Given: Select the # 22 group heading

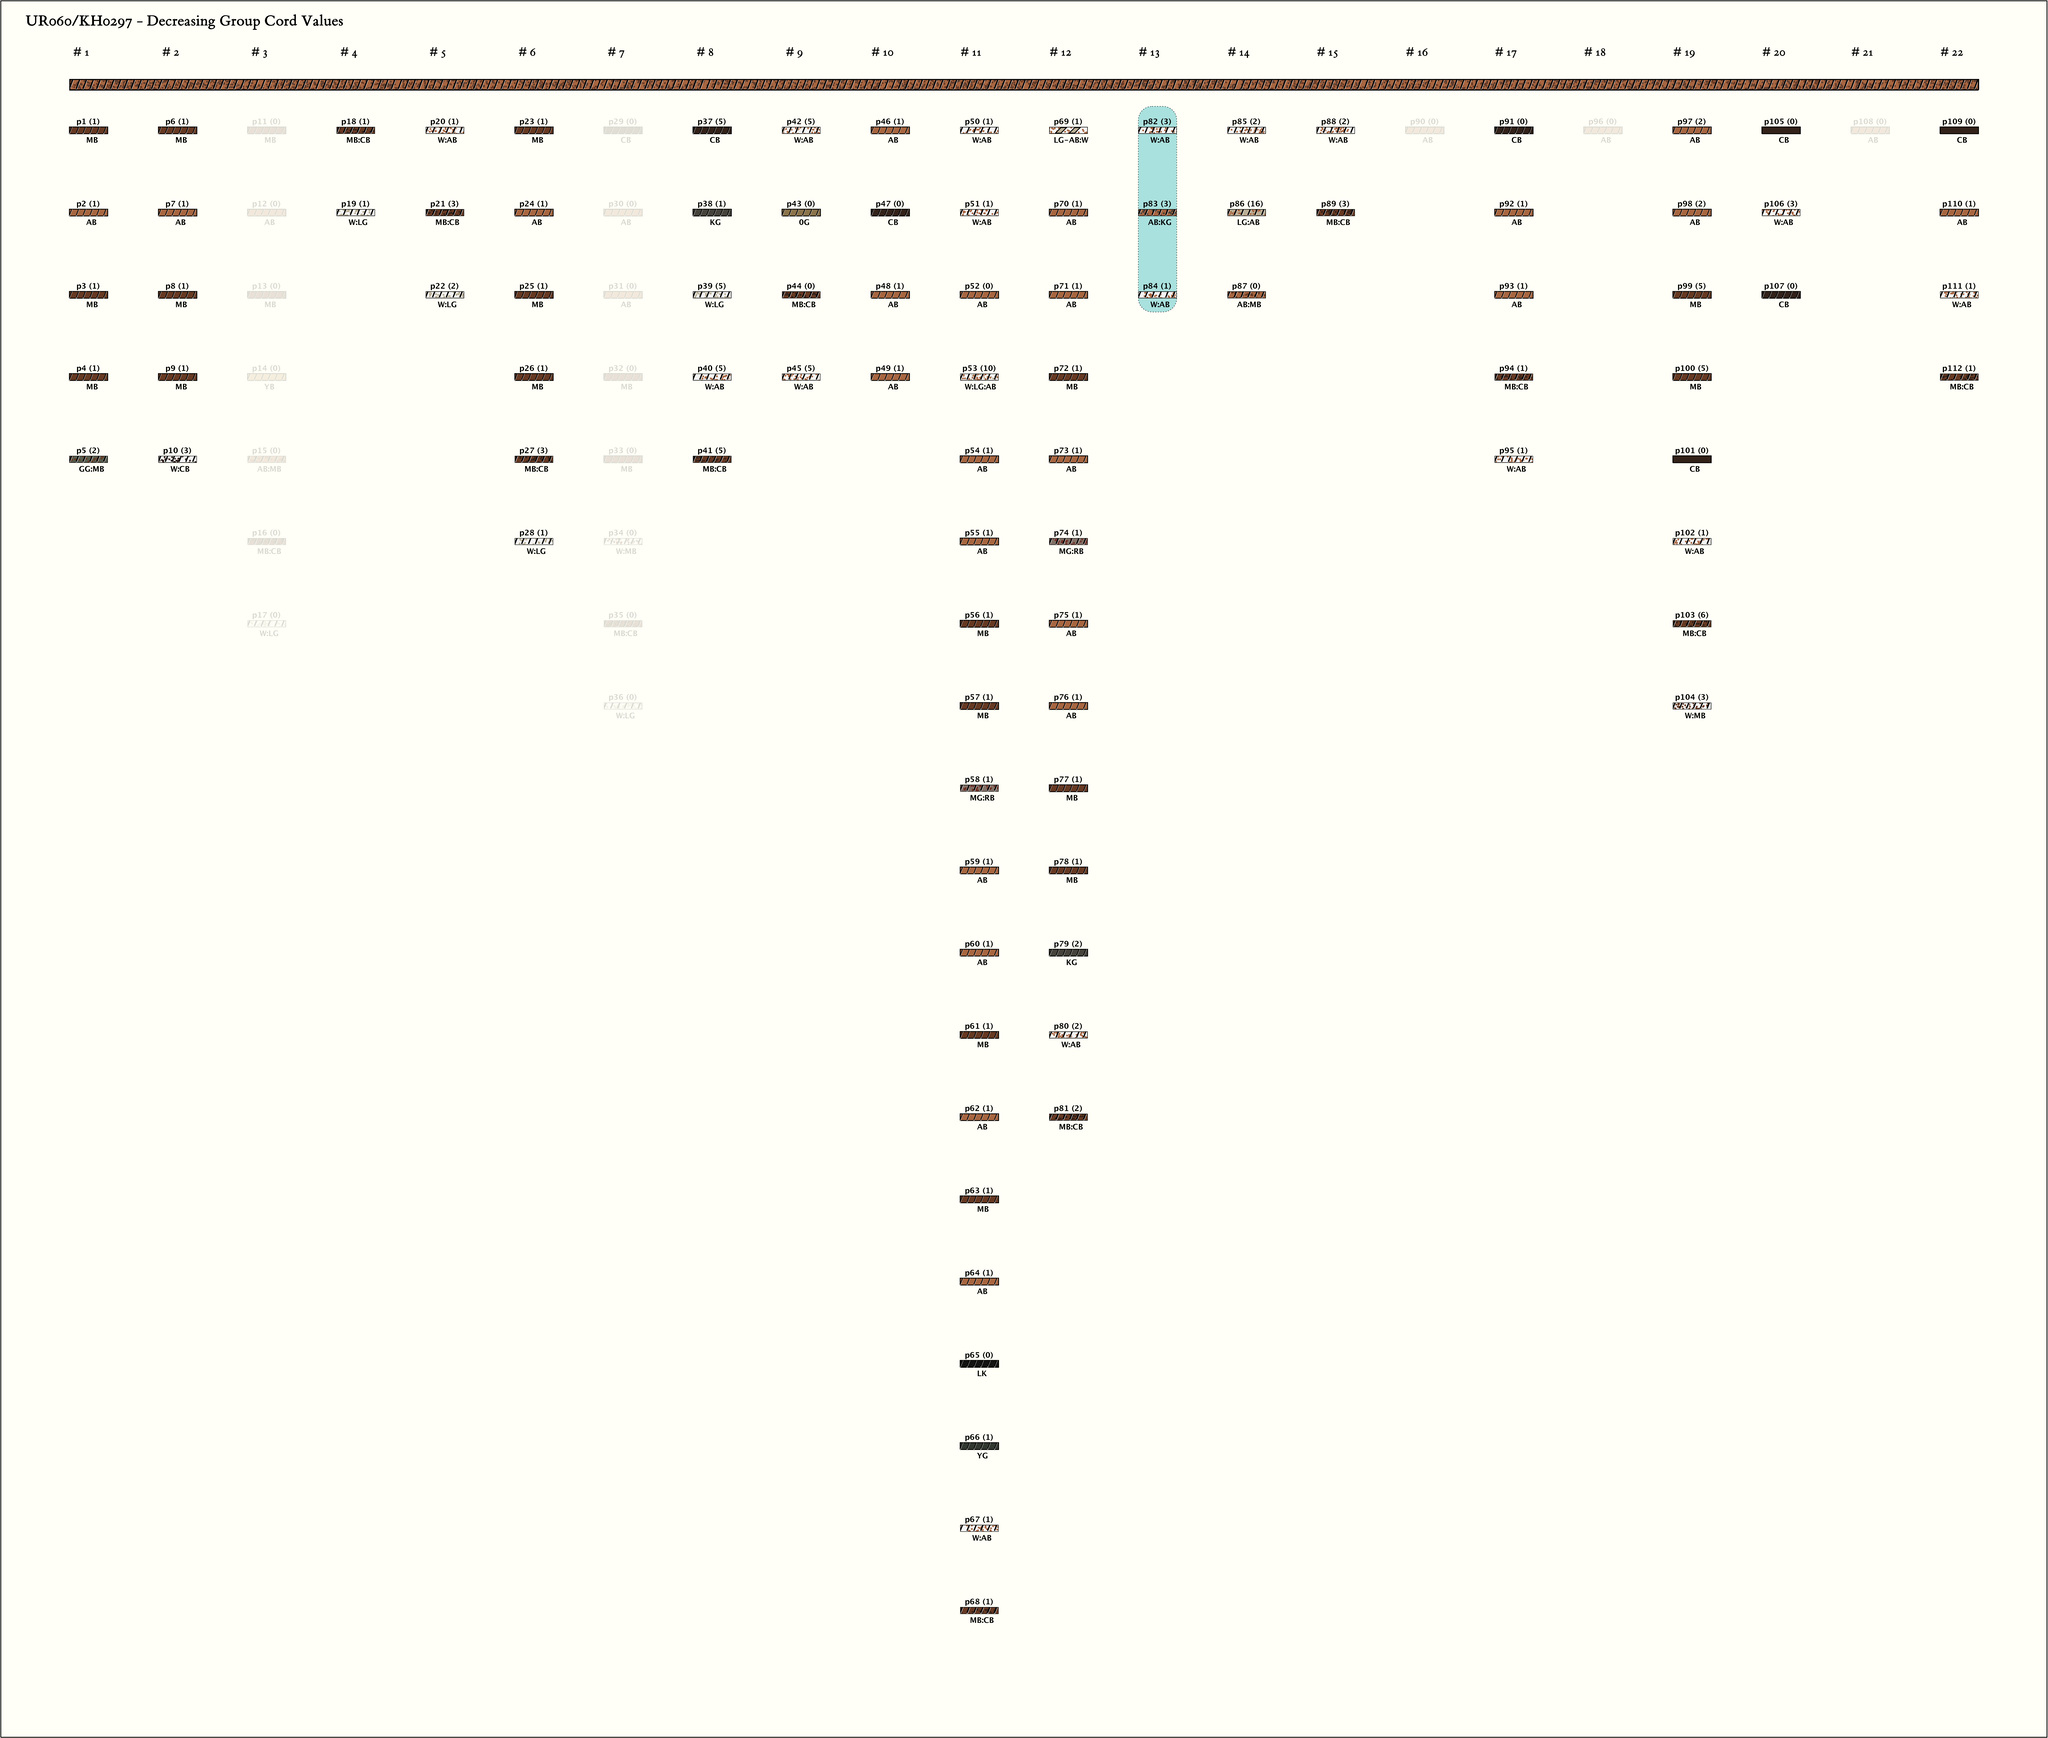Looking at the screenshot, I should [x=1951, y=52].
